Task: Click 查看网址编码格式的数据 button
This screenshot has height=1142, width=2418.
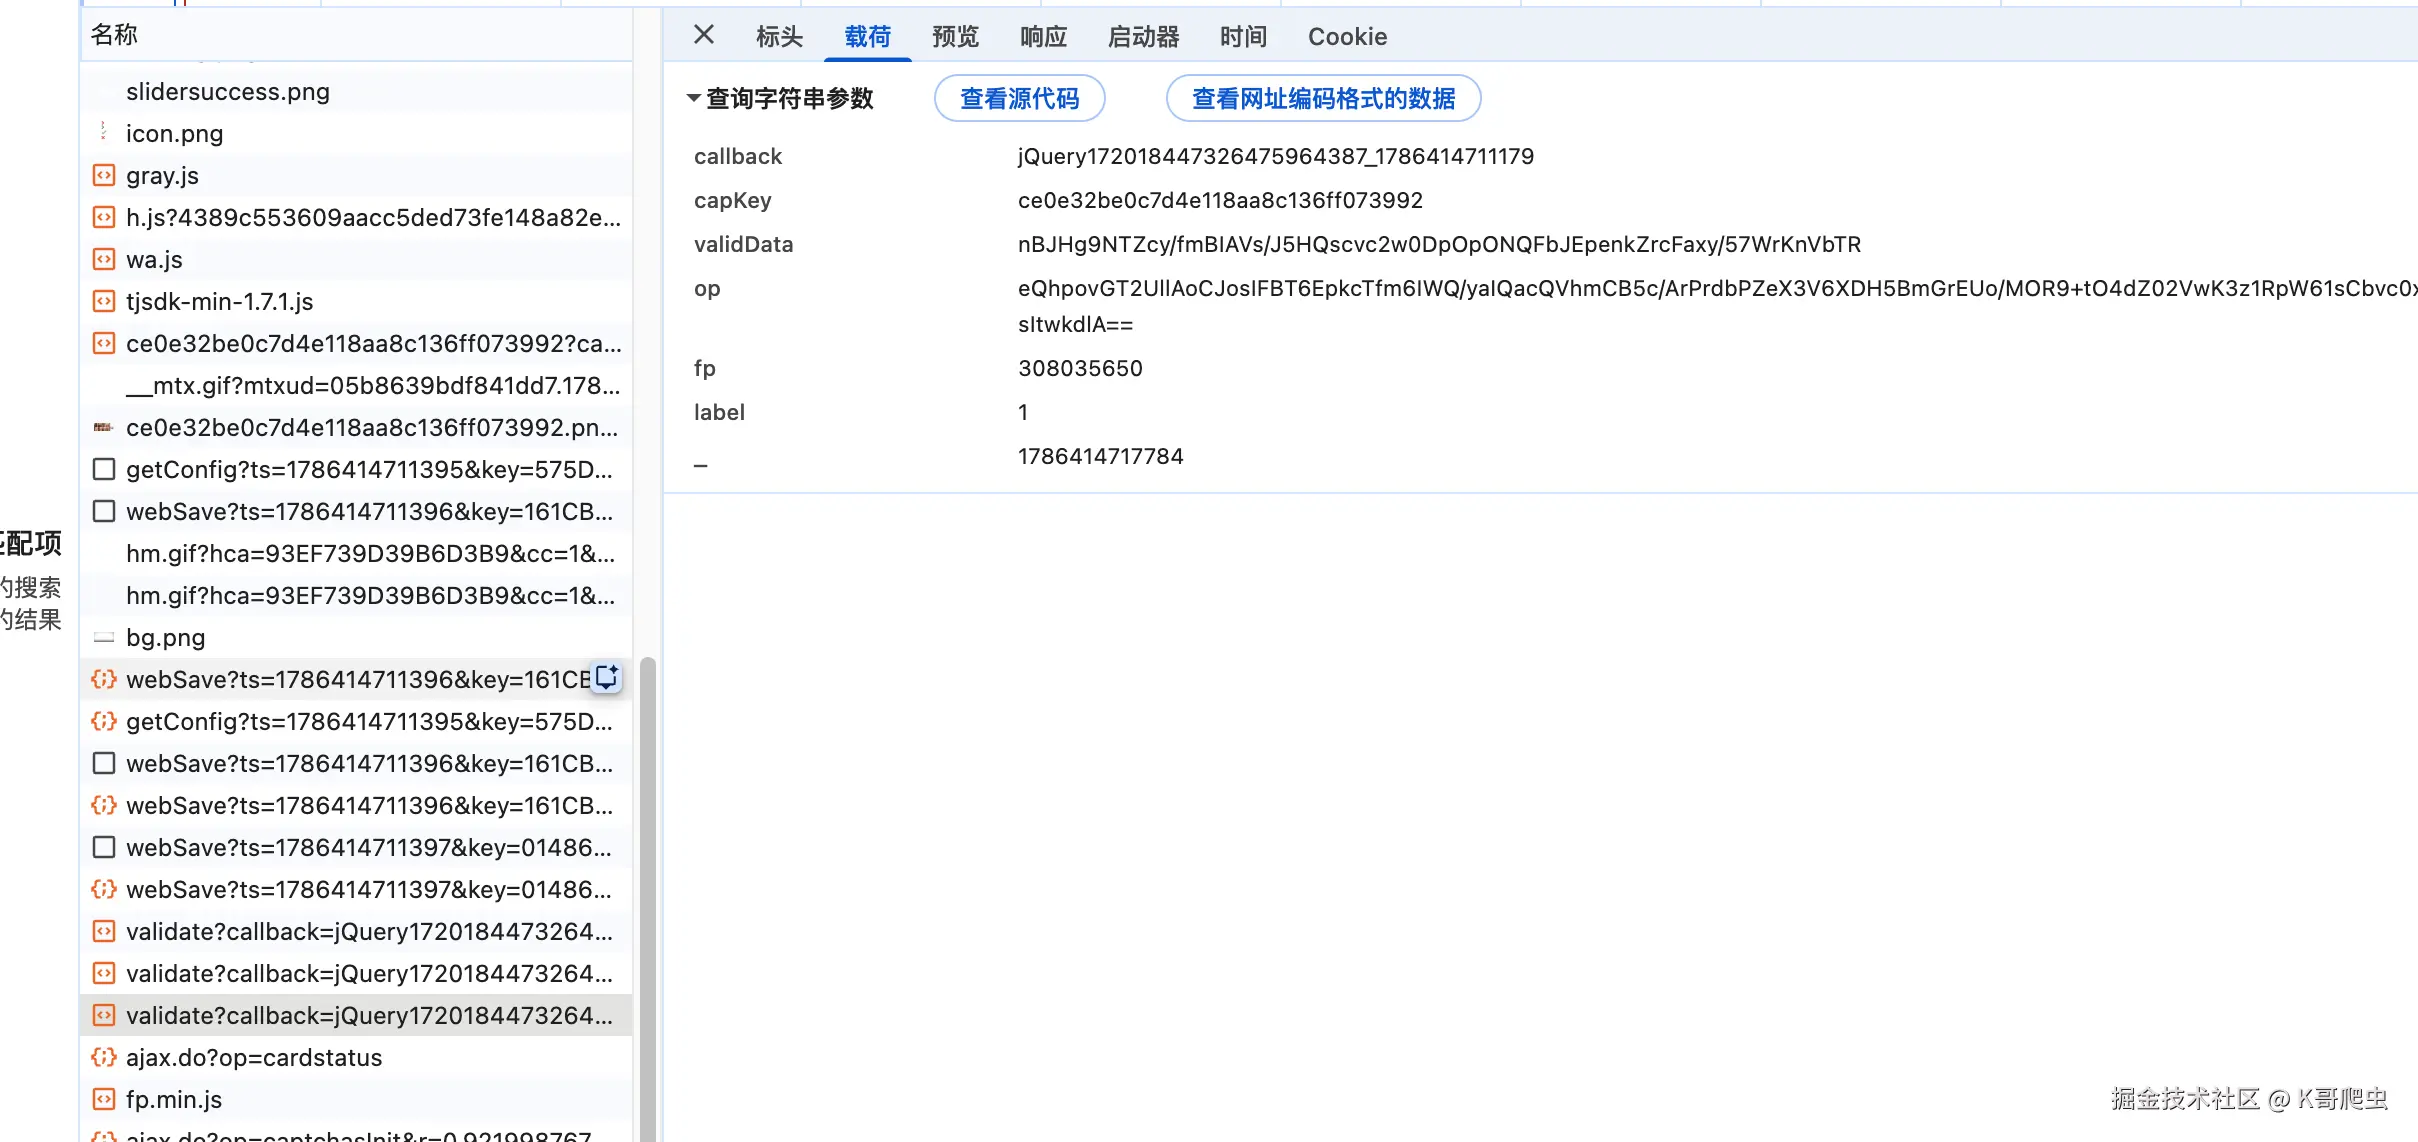Action: click(x=1323, y=98)
